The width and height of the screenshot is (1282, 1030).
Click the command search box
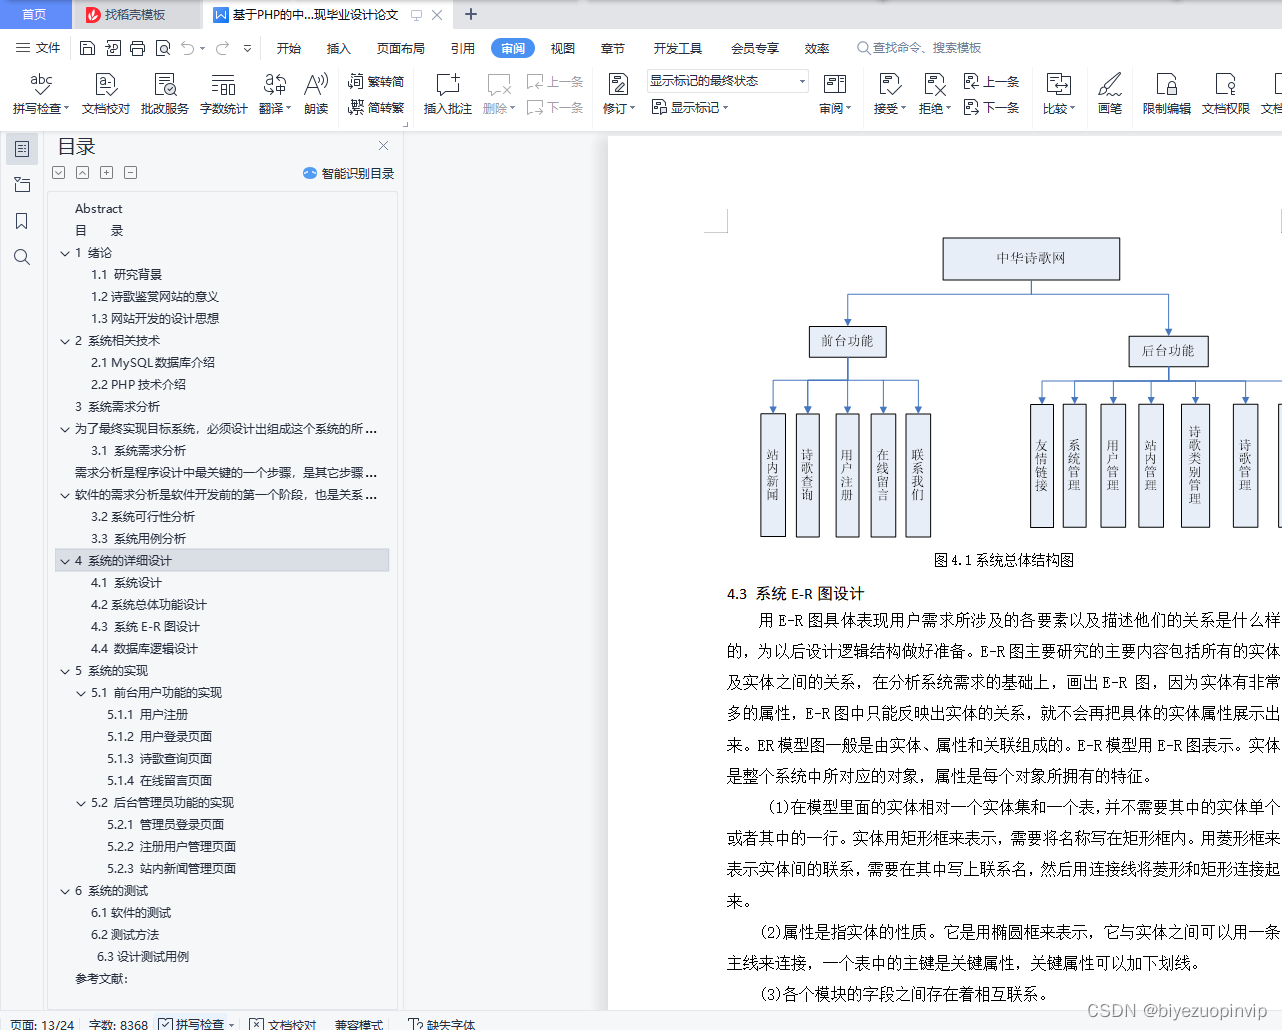[920, 48]
